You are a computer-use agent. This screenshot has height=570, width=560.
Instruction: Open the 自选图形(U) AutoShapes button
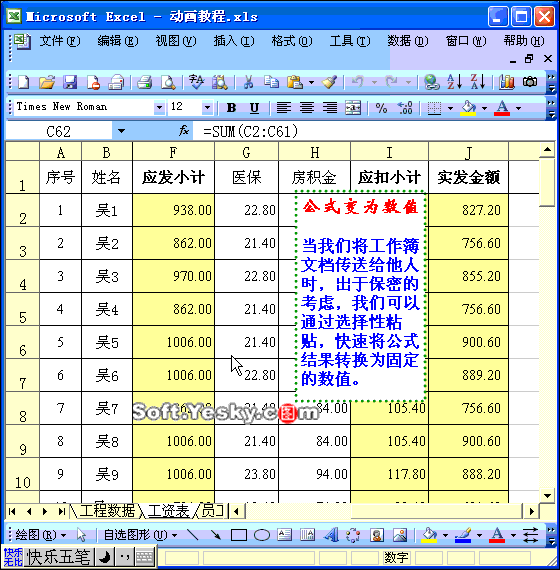pos(140,535)
